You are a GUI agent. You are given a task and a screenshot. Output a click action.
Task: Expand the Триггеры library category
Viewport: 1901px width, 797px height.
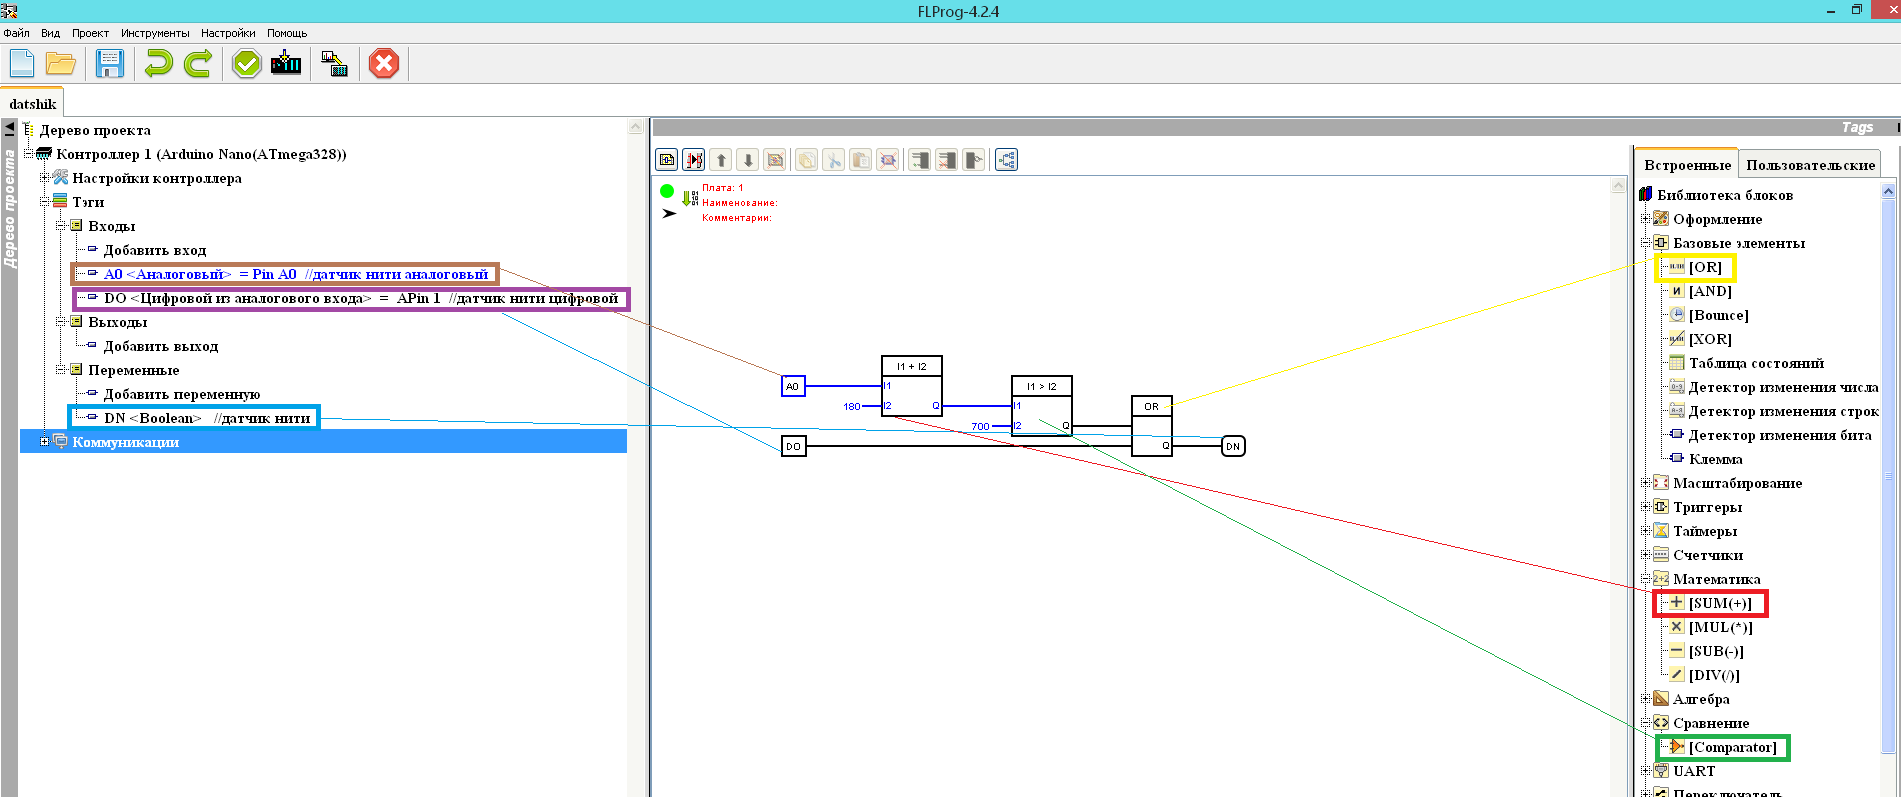point(1646,507)
